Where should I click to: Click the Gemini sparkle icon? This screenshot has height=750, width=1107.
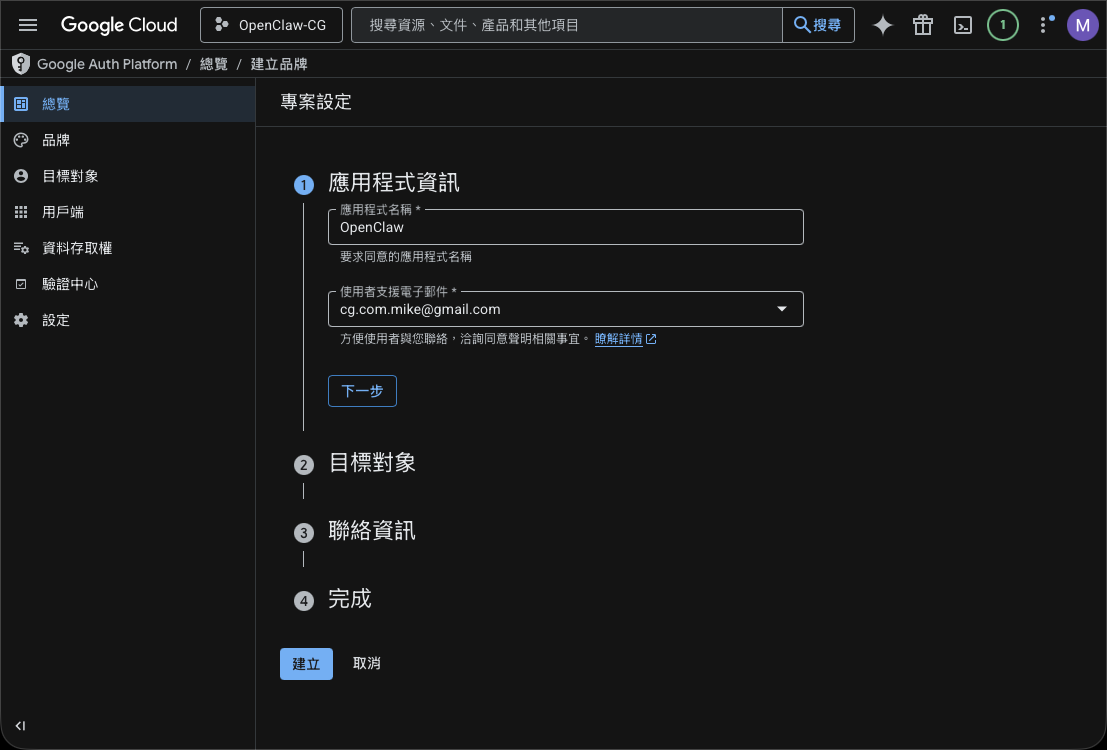(882, 25)
